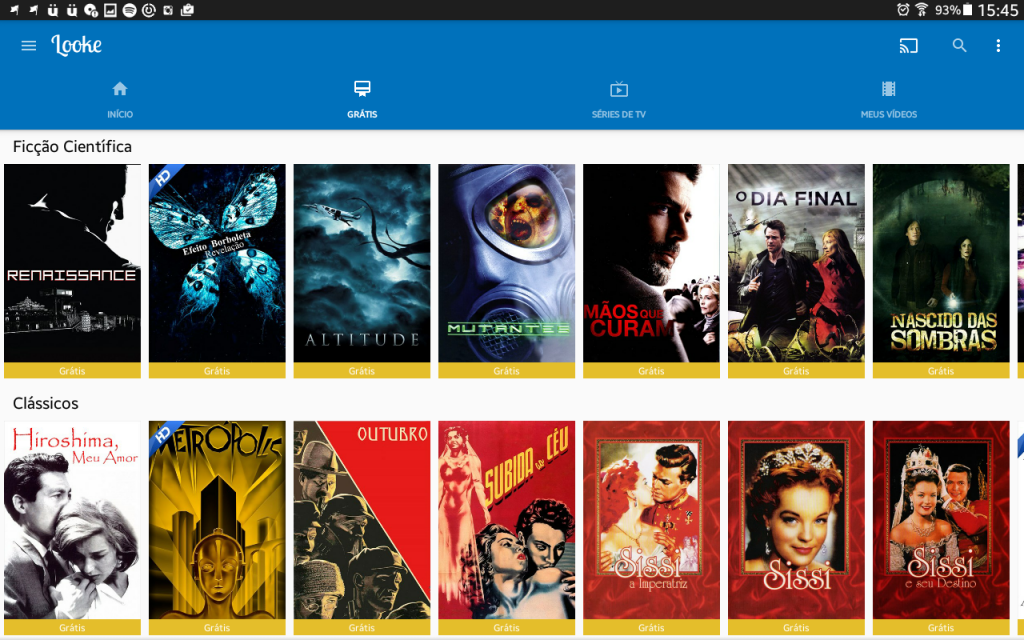Tap Grátis label under Hiroshima Meu Amor
The height and width of the screenshot is (640, 1024).
click(x=72, y=628)
